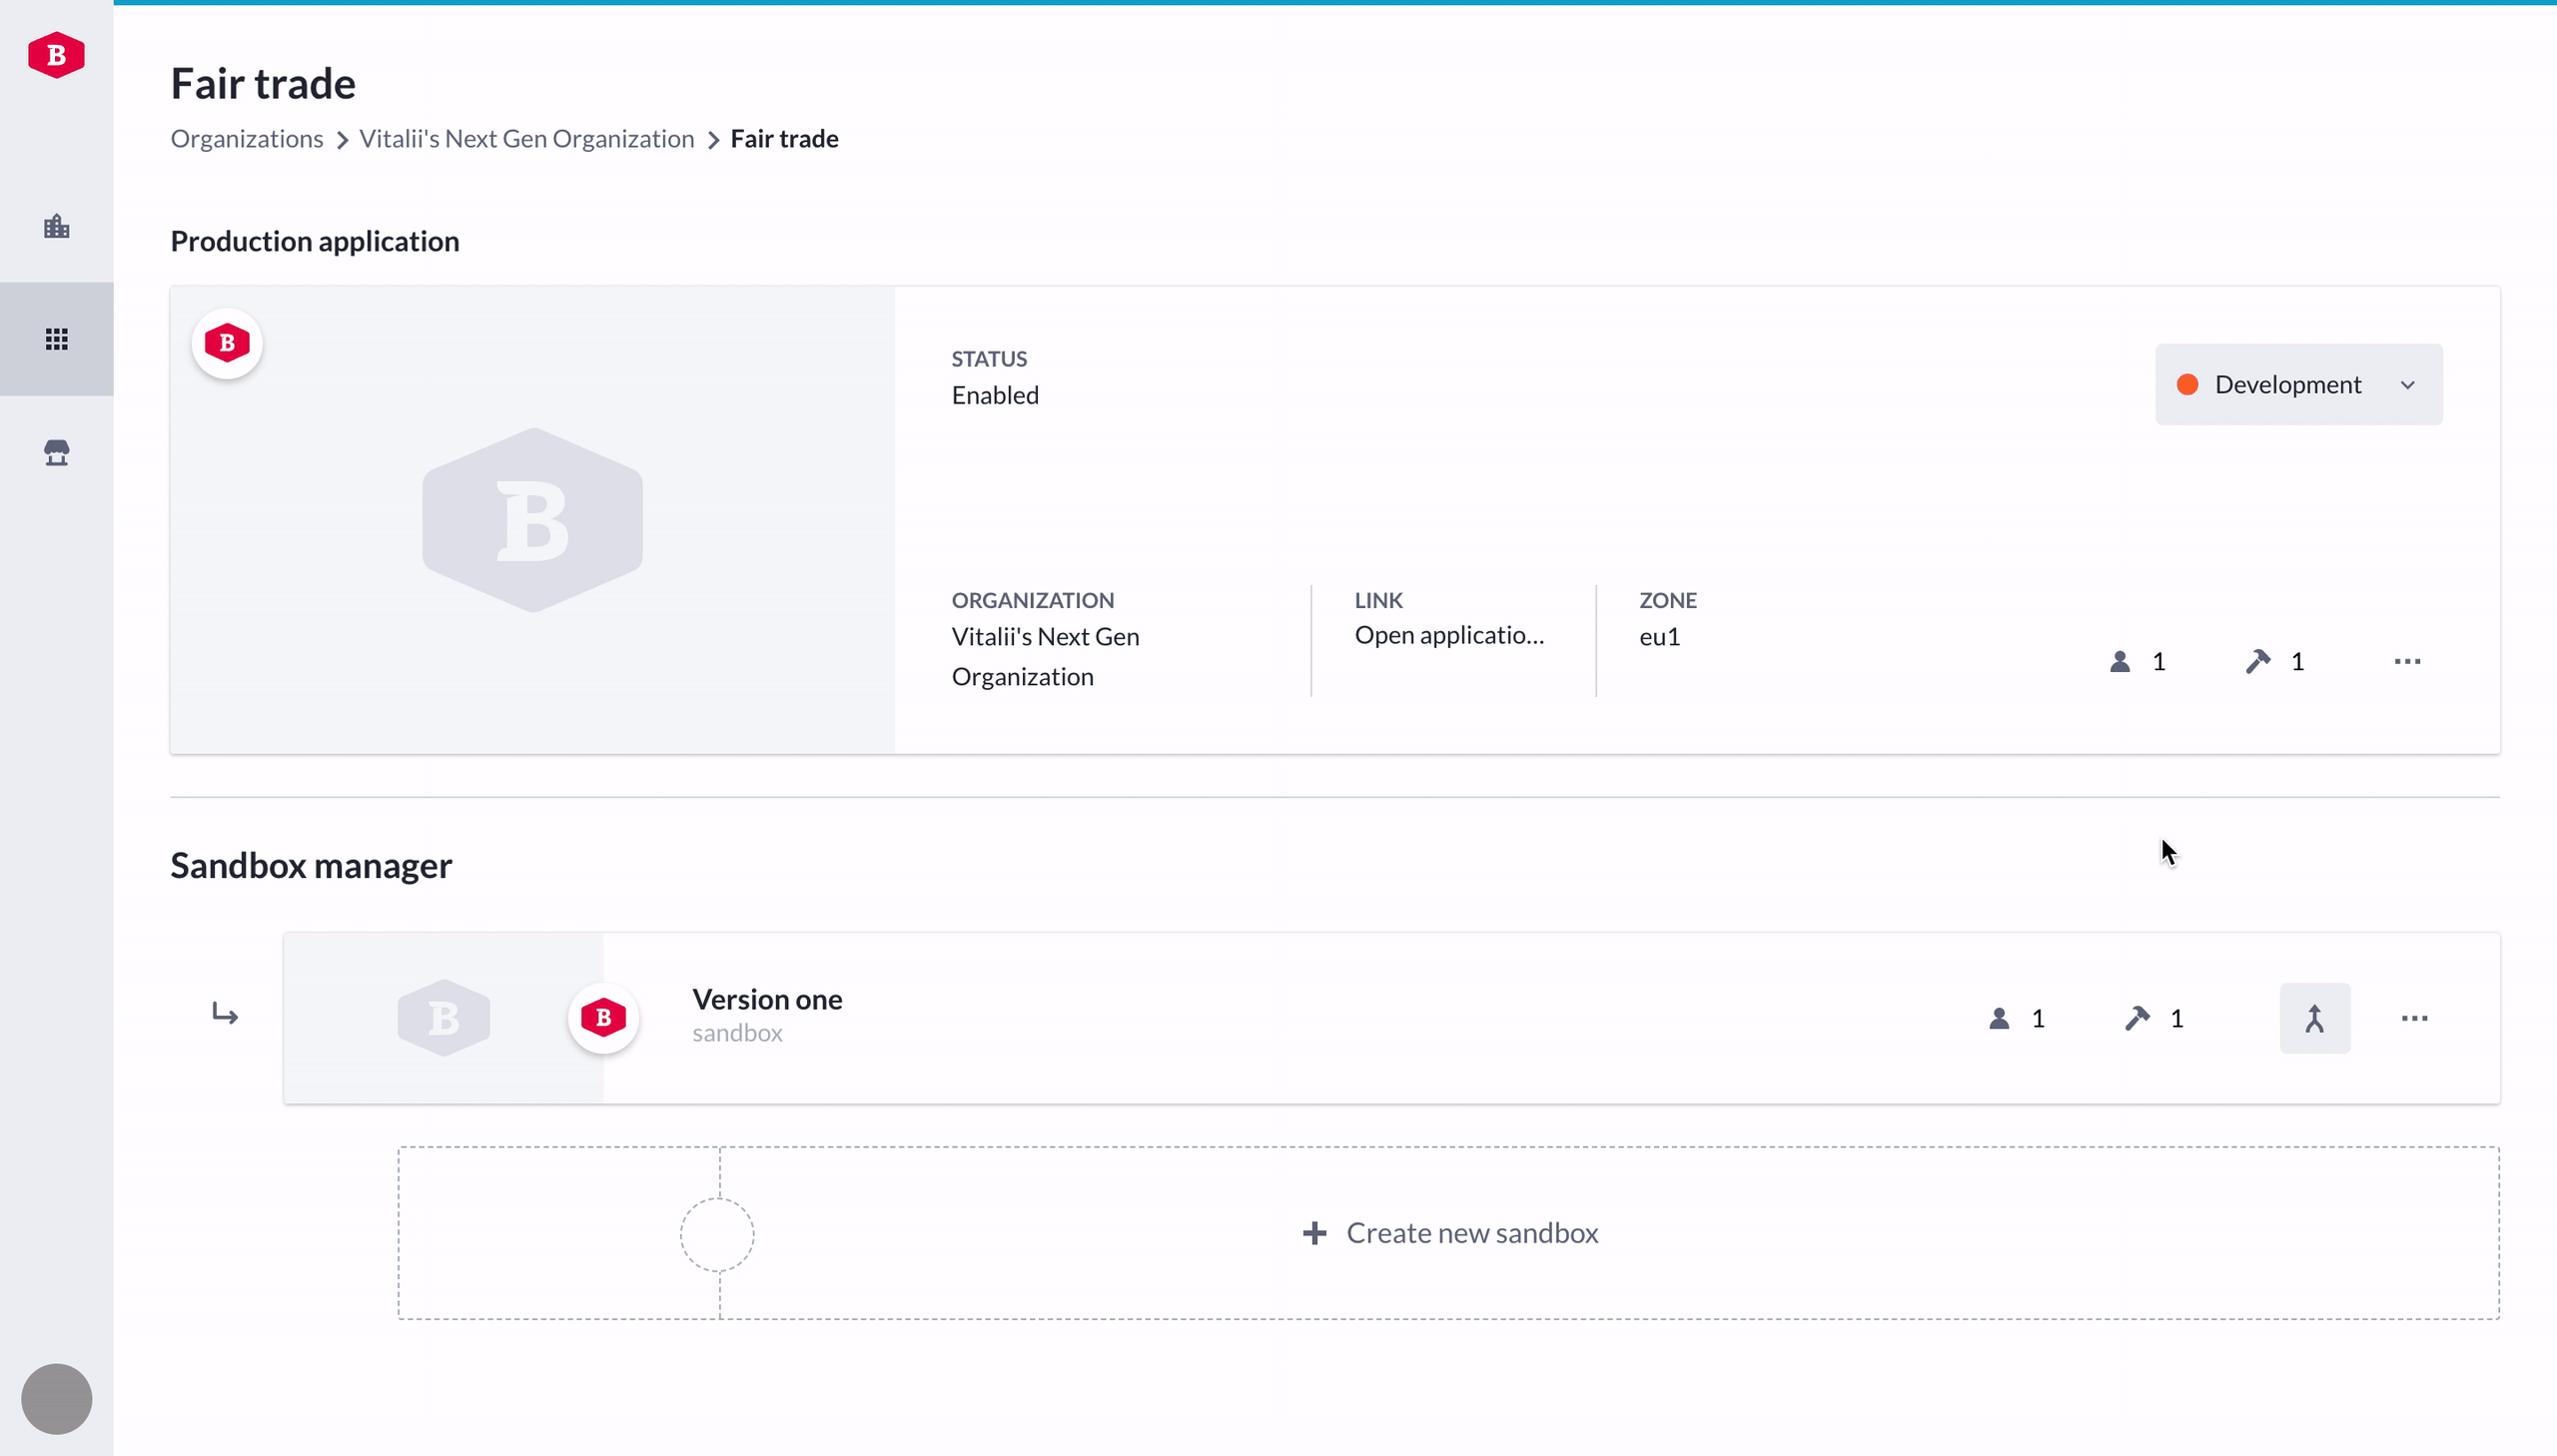Open Vitalii's Next Gen Organization breadcrumb
Viewport: 2557px width, 1456px height.
[526, 139]
